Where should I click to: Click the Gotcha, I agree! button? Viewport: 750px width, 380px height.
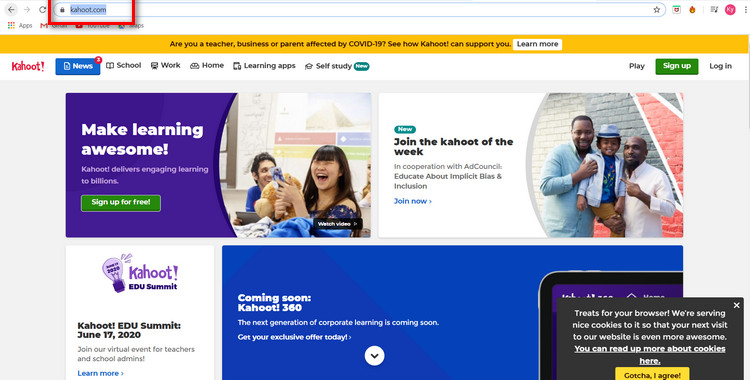point(652,375)
